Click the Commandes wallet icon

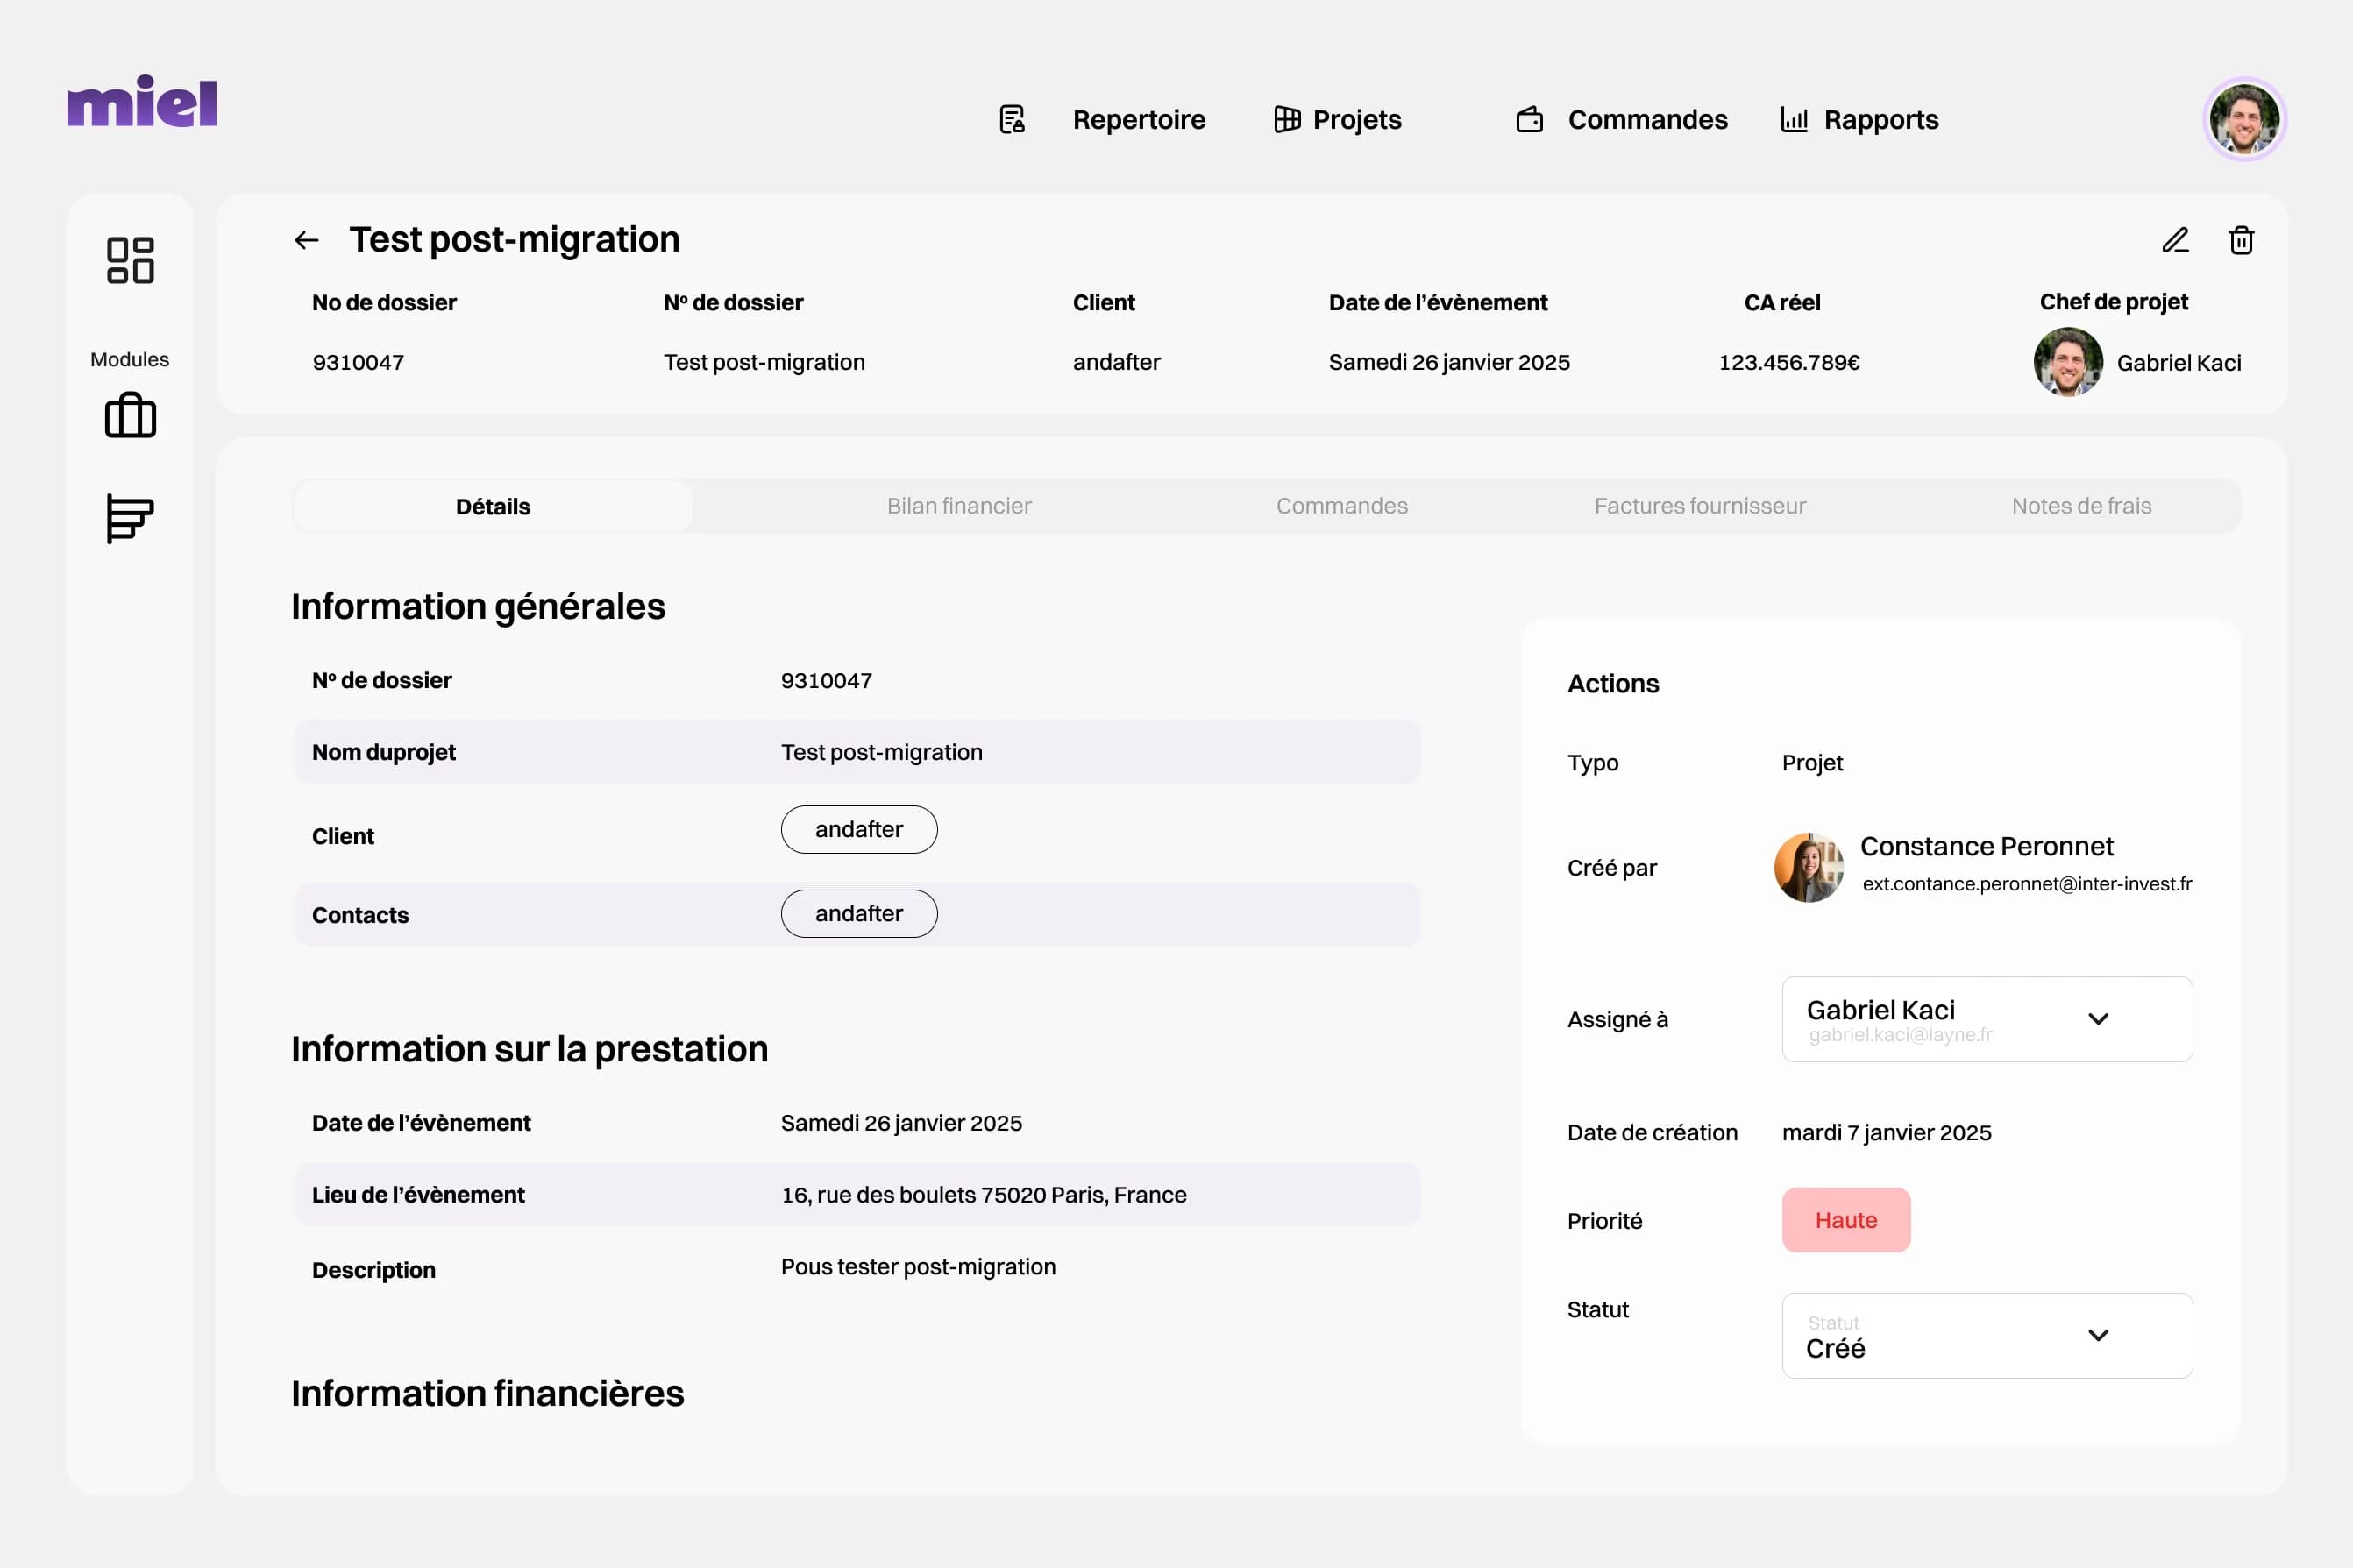tap(1529, 120)
